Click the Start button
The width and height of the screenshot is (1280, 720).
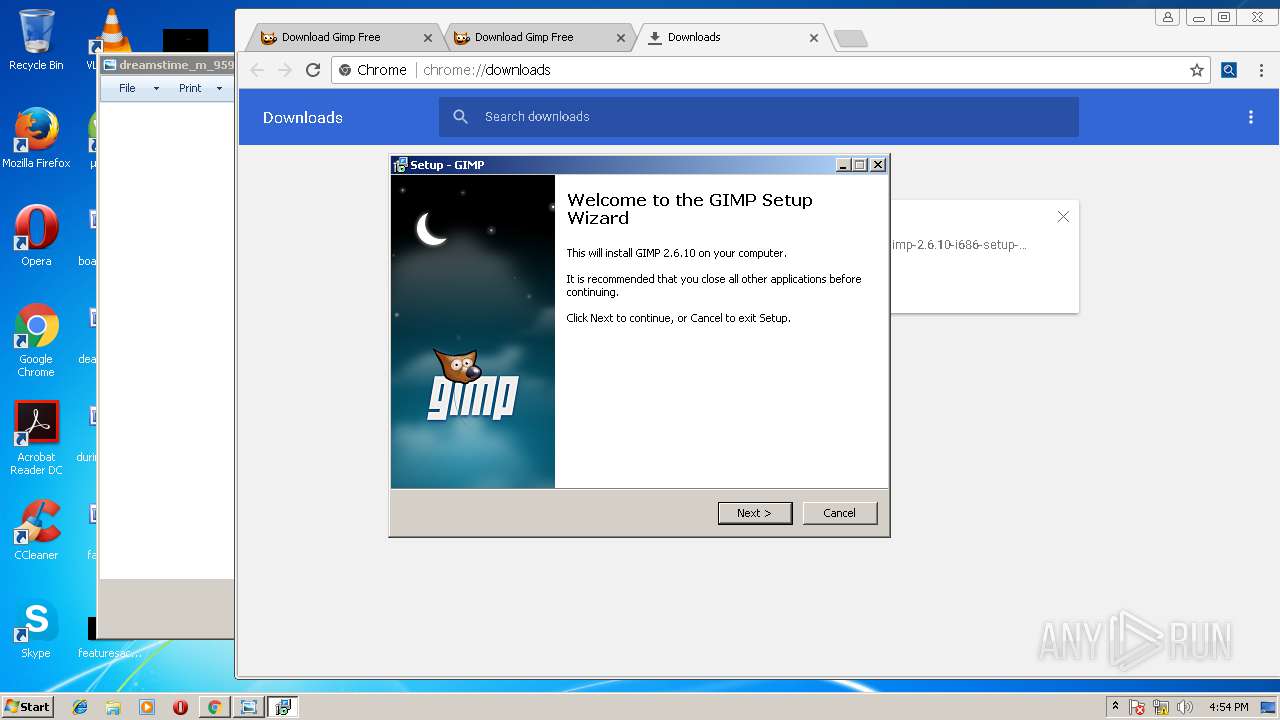28,707
